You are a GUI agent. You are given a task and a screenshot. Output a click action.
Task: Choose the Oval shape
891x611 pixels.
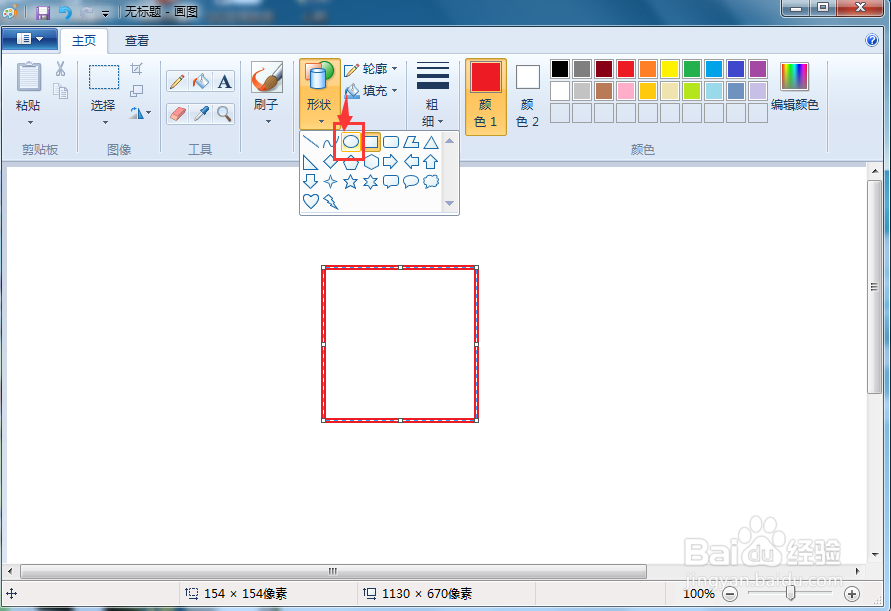coord(351,142)
